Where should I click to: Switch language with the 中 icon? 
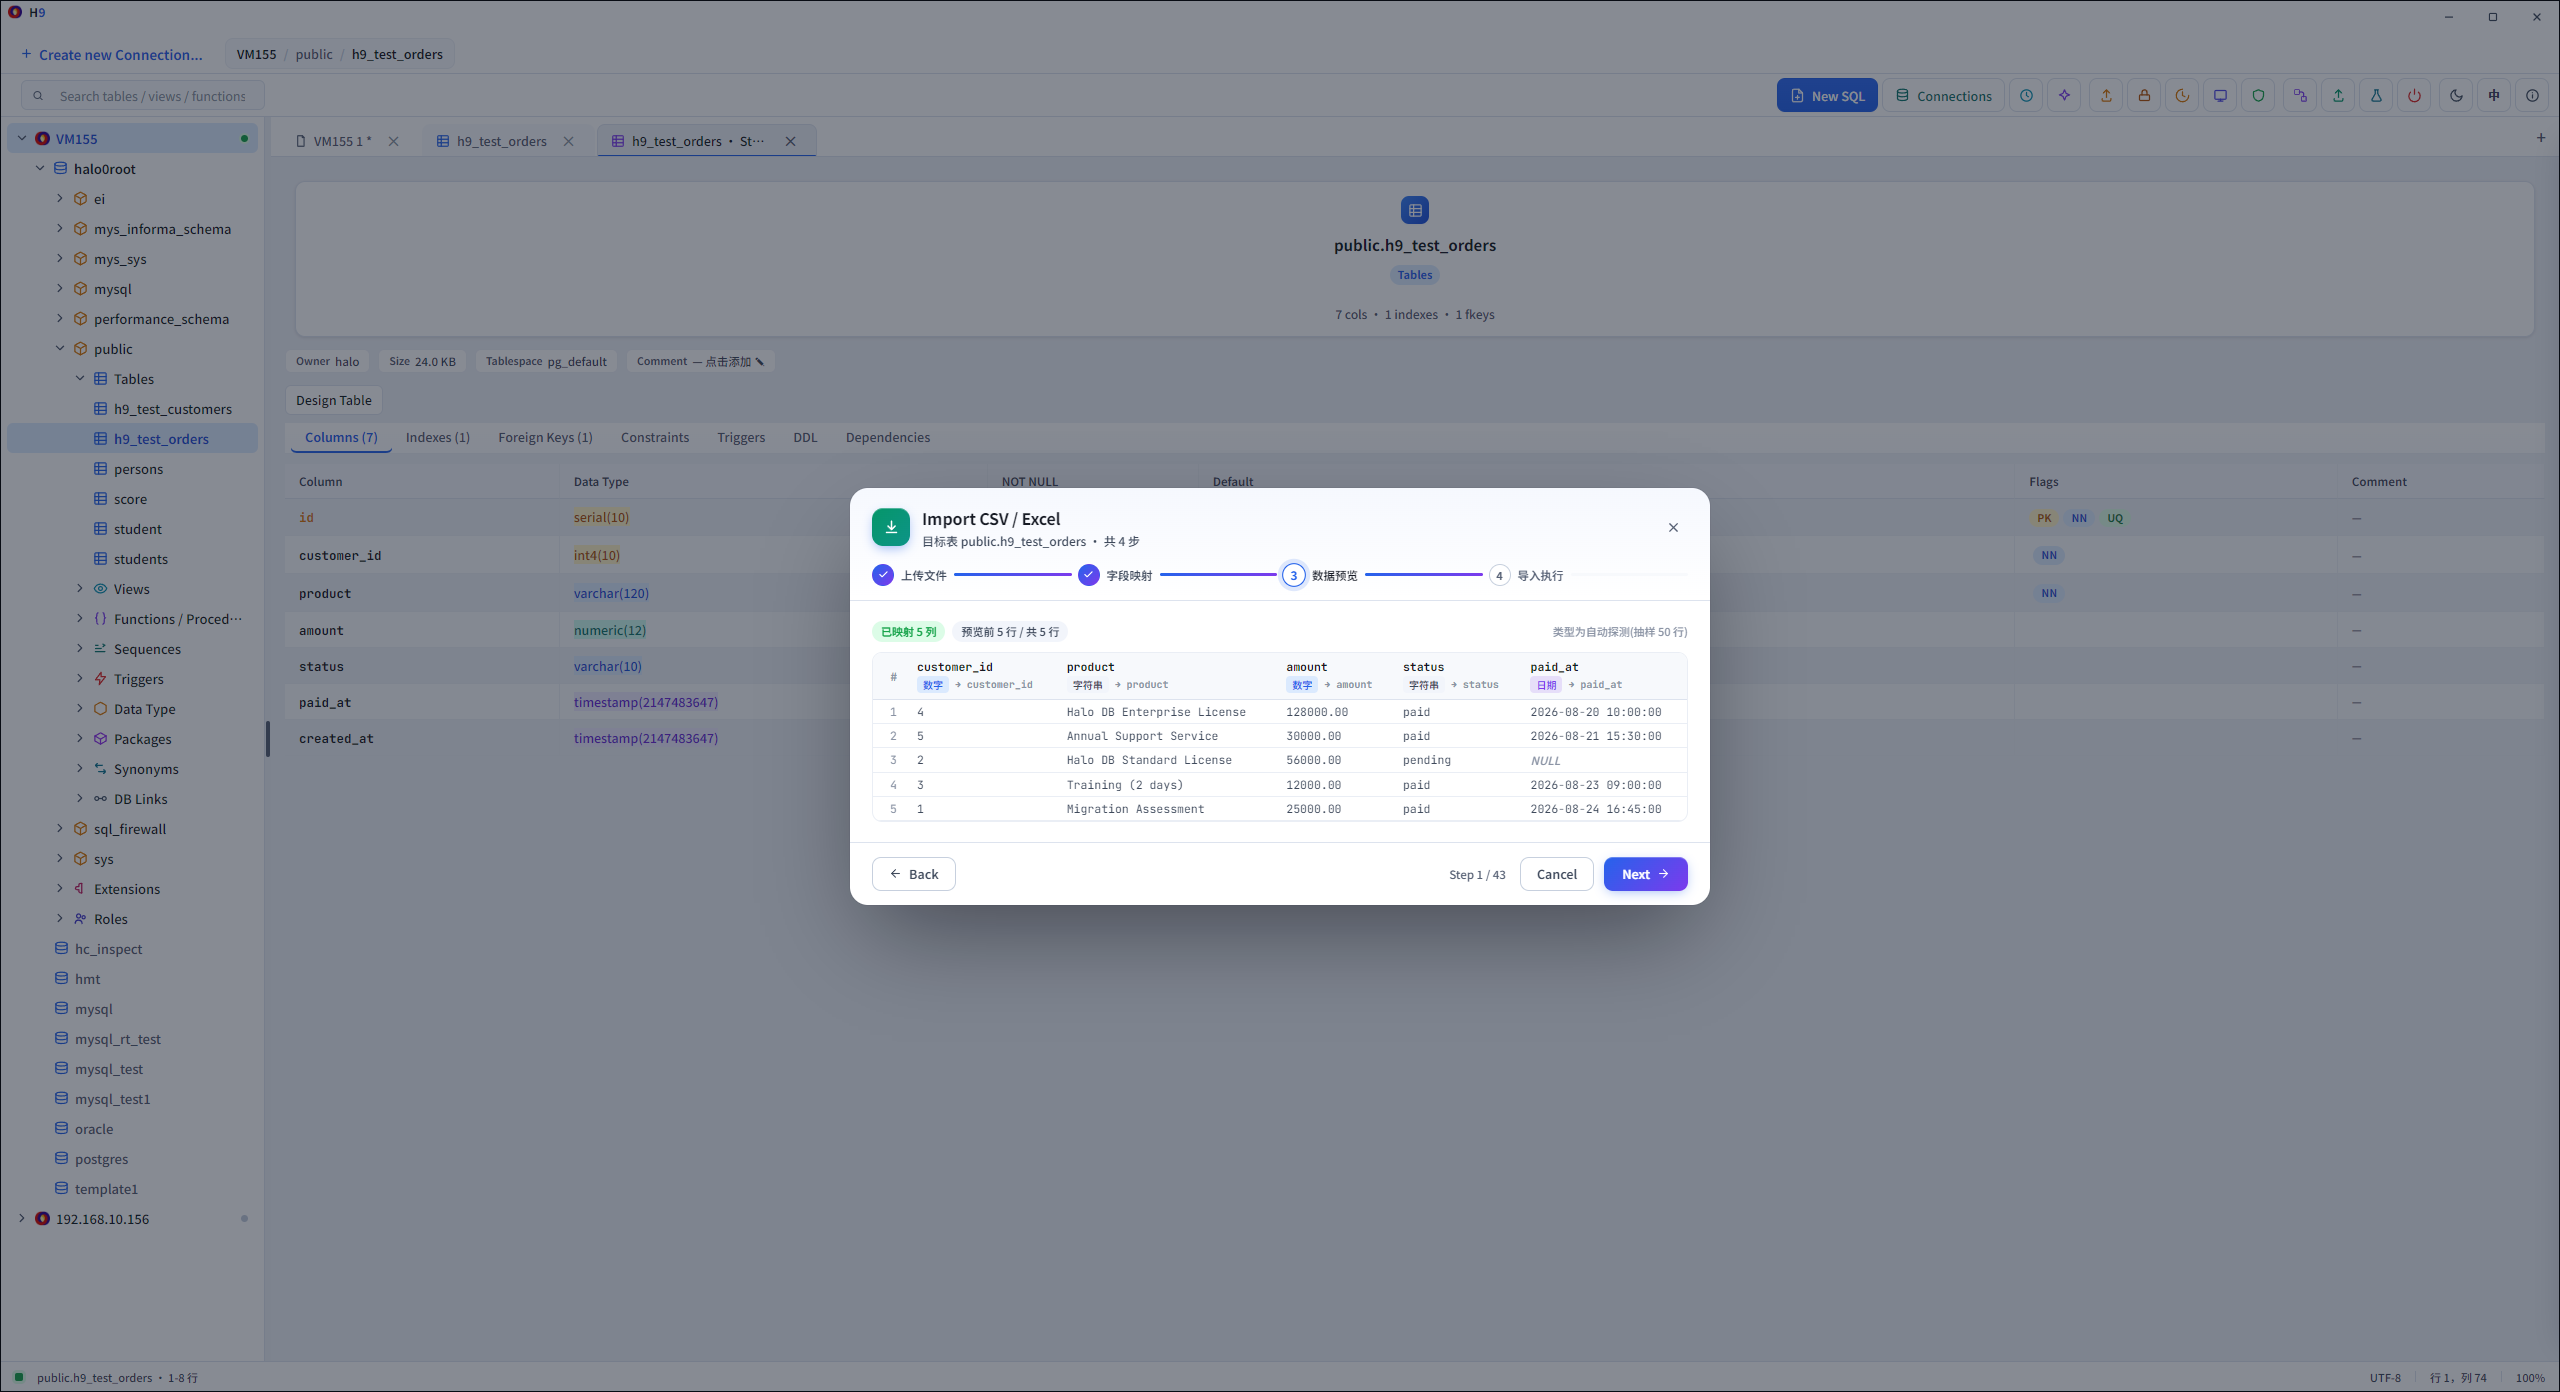[x=2494, y=96]
